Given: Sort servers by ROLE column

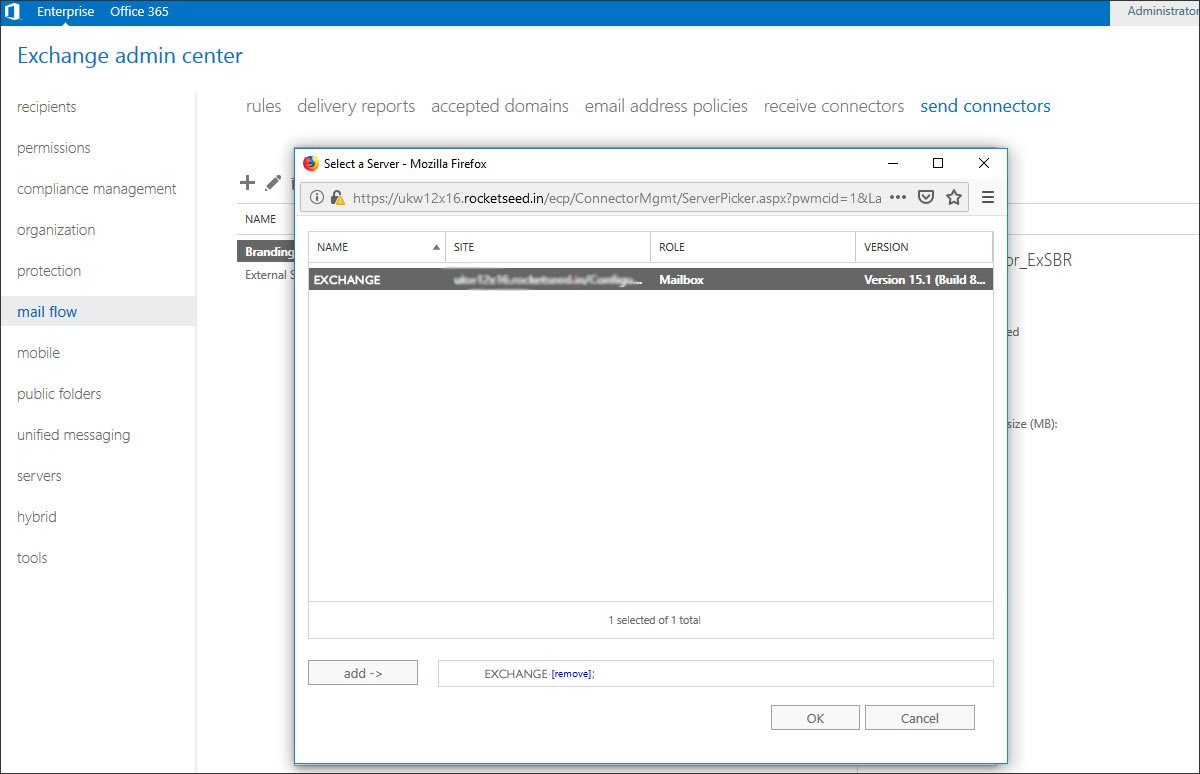Looking at the screenshot, I should [752, 247].
